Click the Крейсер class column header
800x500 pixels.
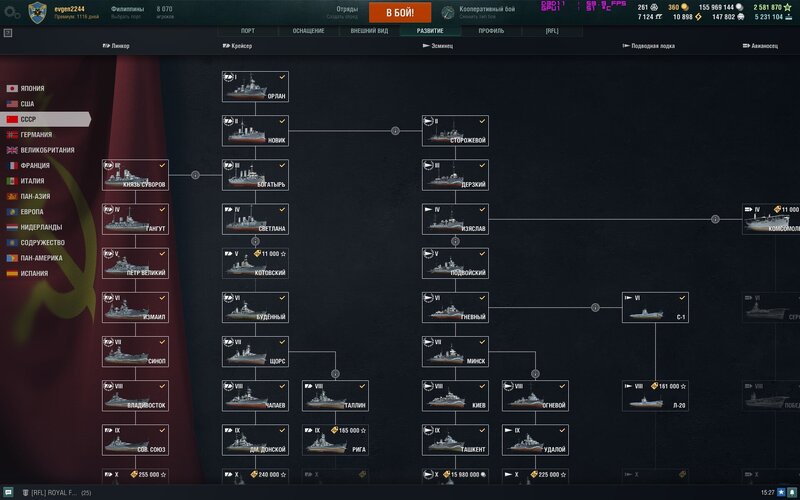coord(237,46)
